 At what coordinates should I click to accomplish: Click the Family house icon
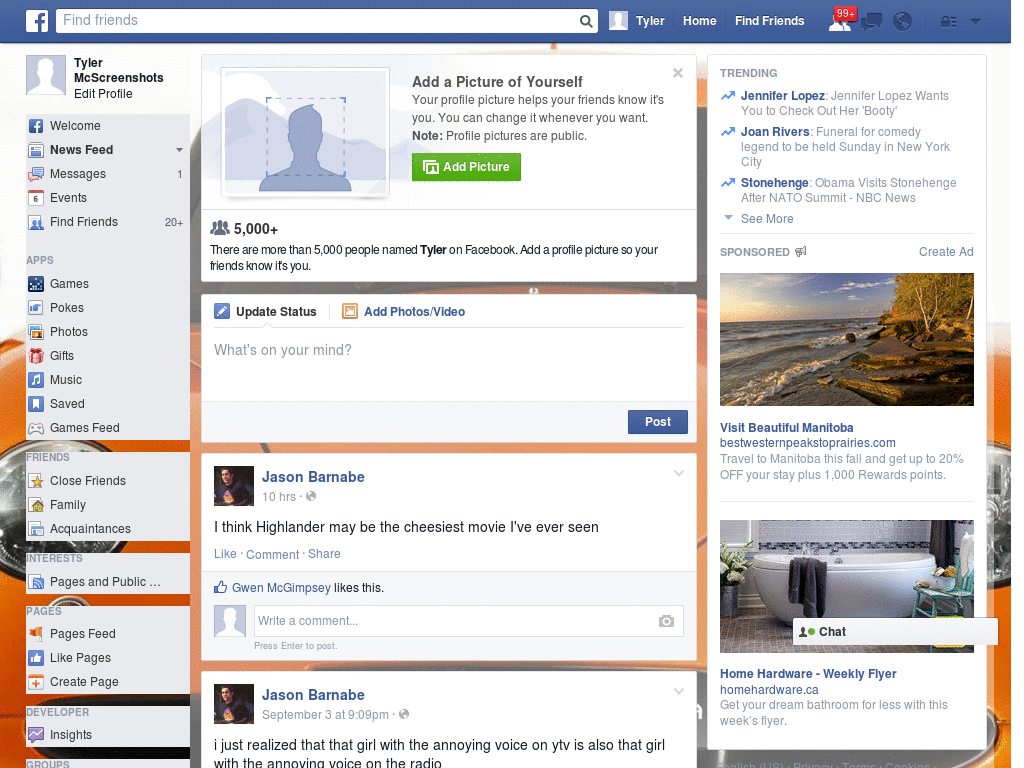36,505
